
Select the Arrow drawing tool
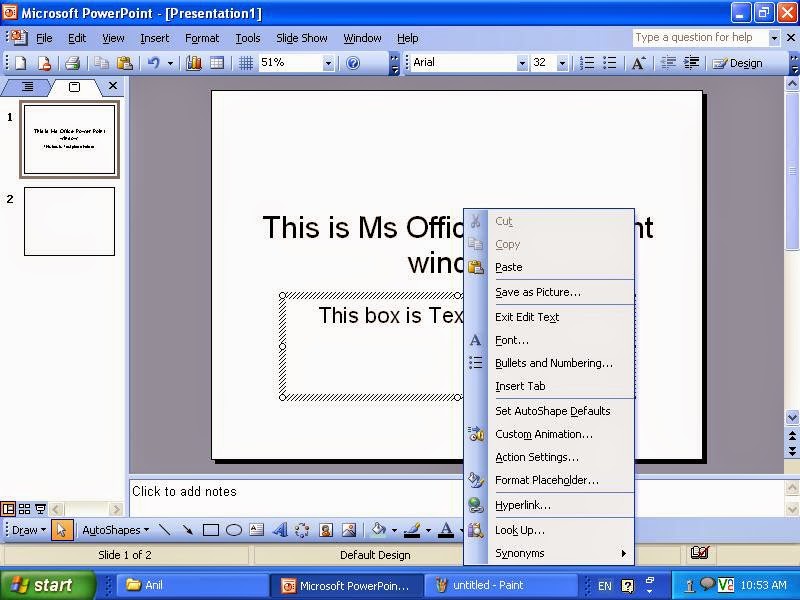(188, 531)
